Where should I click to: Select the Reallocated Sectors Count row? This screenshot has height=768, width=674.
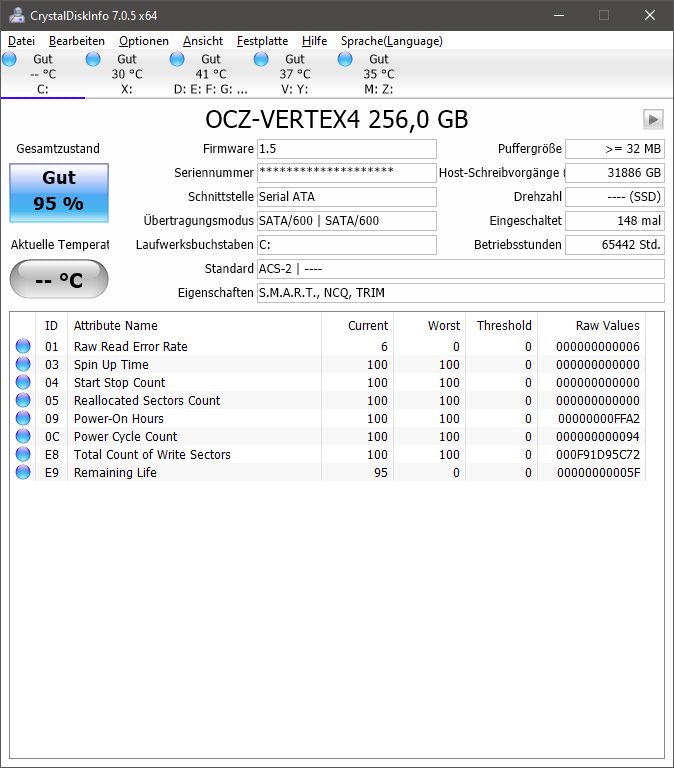pos(328,400)
